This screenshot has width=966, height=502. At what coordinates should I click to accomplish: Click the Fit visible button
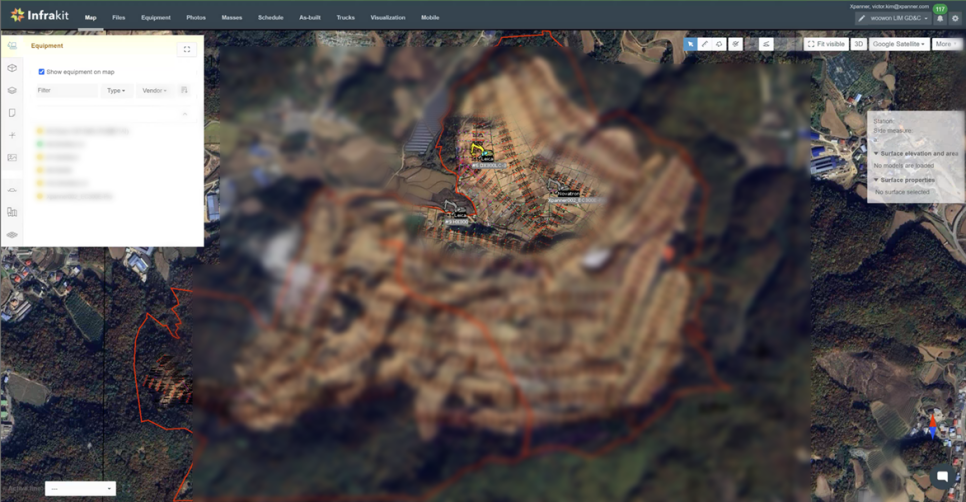point(826,44)
